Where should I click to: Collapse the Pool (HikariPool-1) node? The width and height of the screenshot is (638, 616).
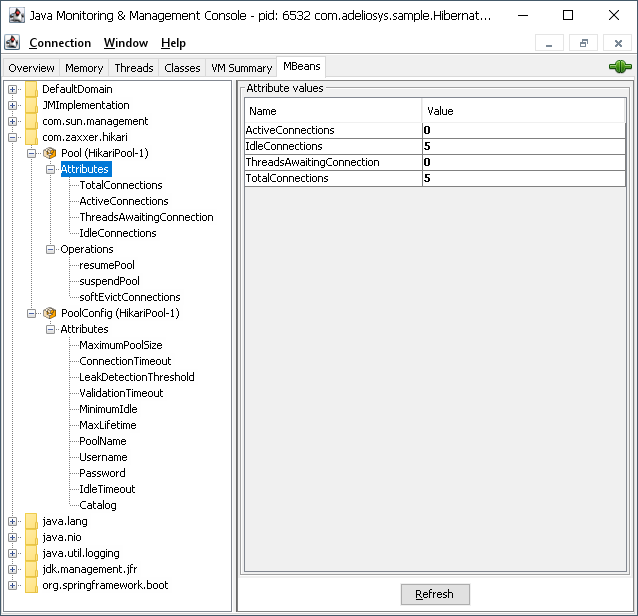pos(31,153)
